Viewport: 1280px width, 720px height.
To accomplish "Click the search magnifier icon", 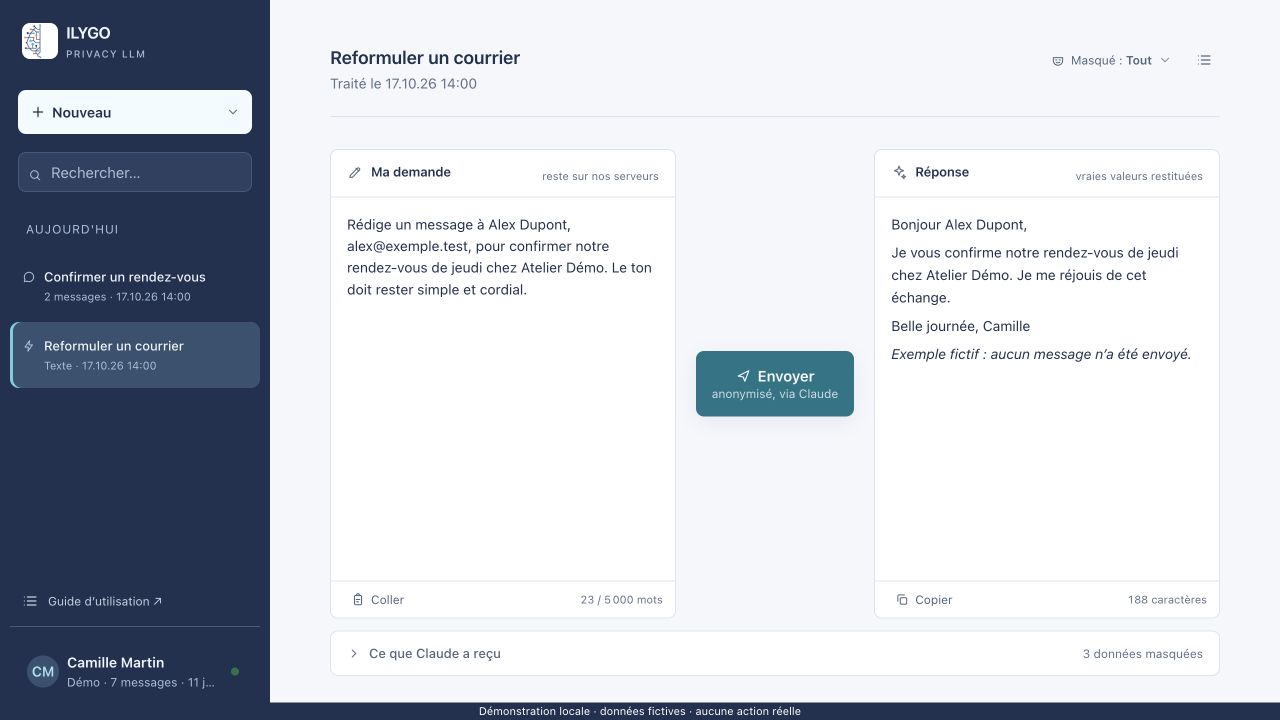I will [36, 174].
